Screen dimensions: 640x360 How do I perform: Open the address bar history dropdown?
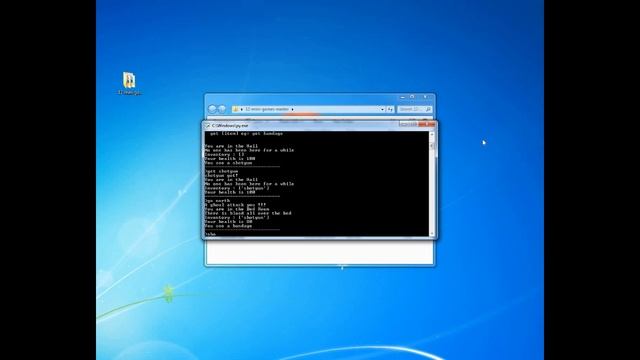pyautogui.click(x=382, y=109)
